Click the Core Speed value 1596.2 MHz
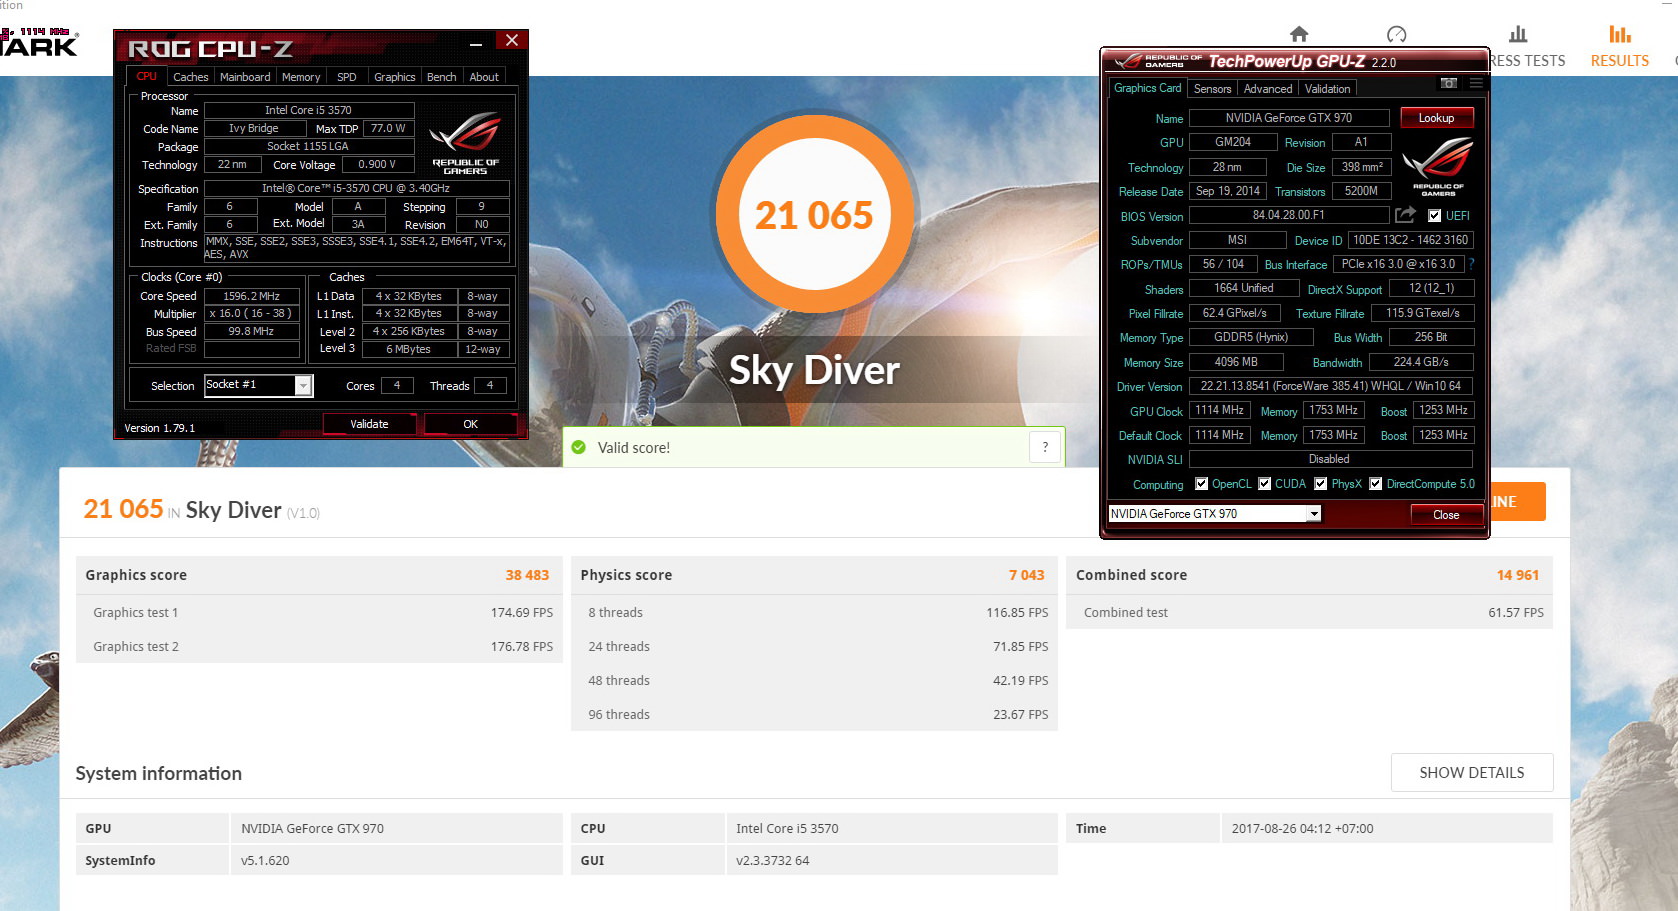This screenshot has height=911, width=1678. [x=252, y=296]
